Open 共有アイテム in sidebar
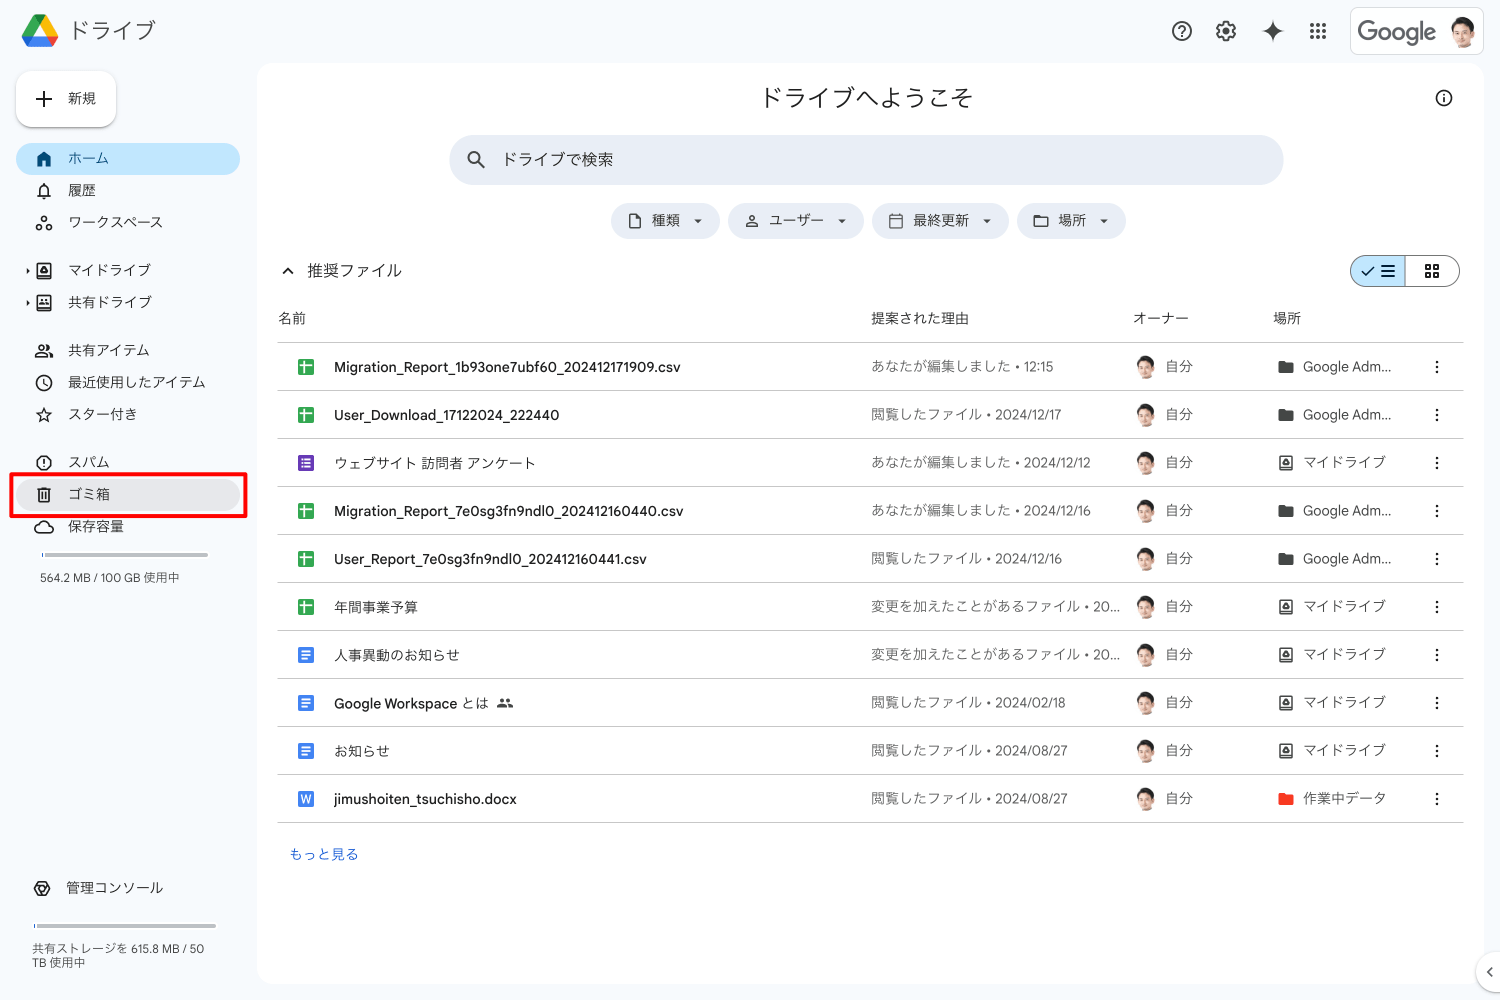 128,351
